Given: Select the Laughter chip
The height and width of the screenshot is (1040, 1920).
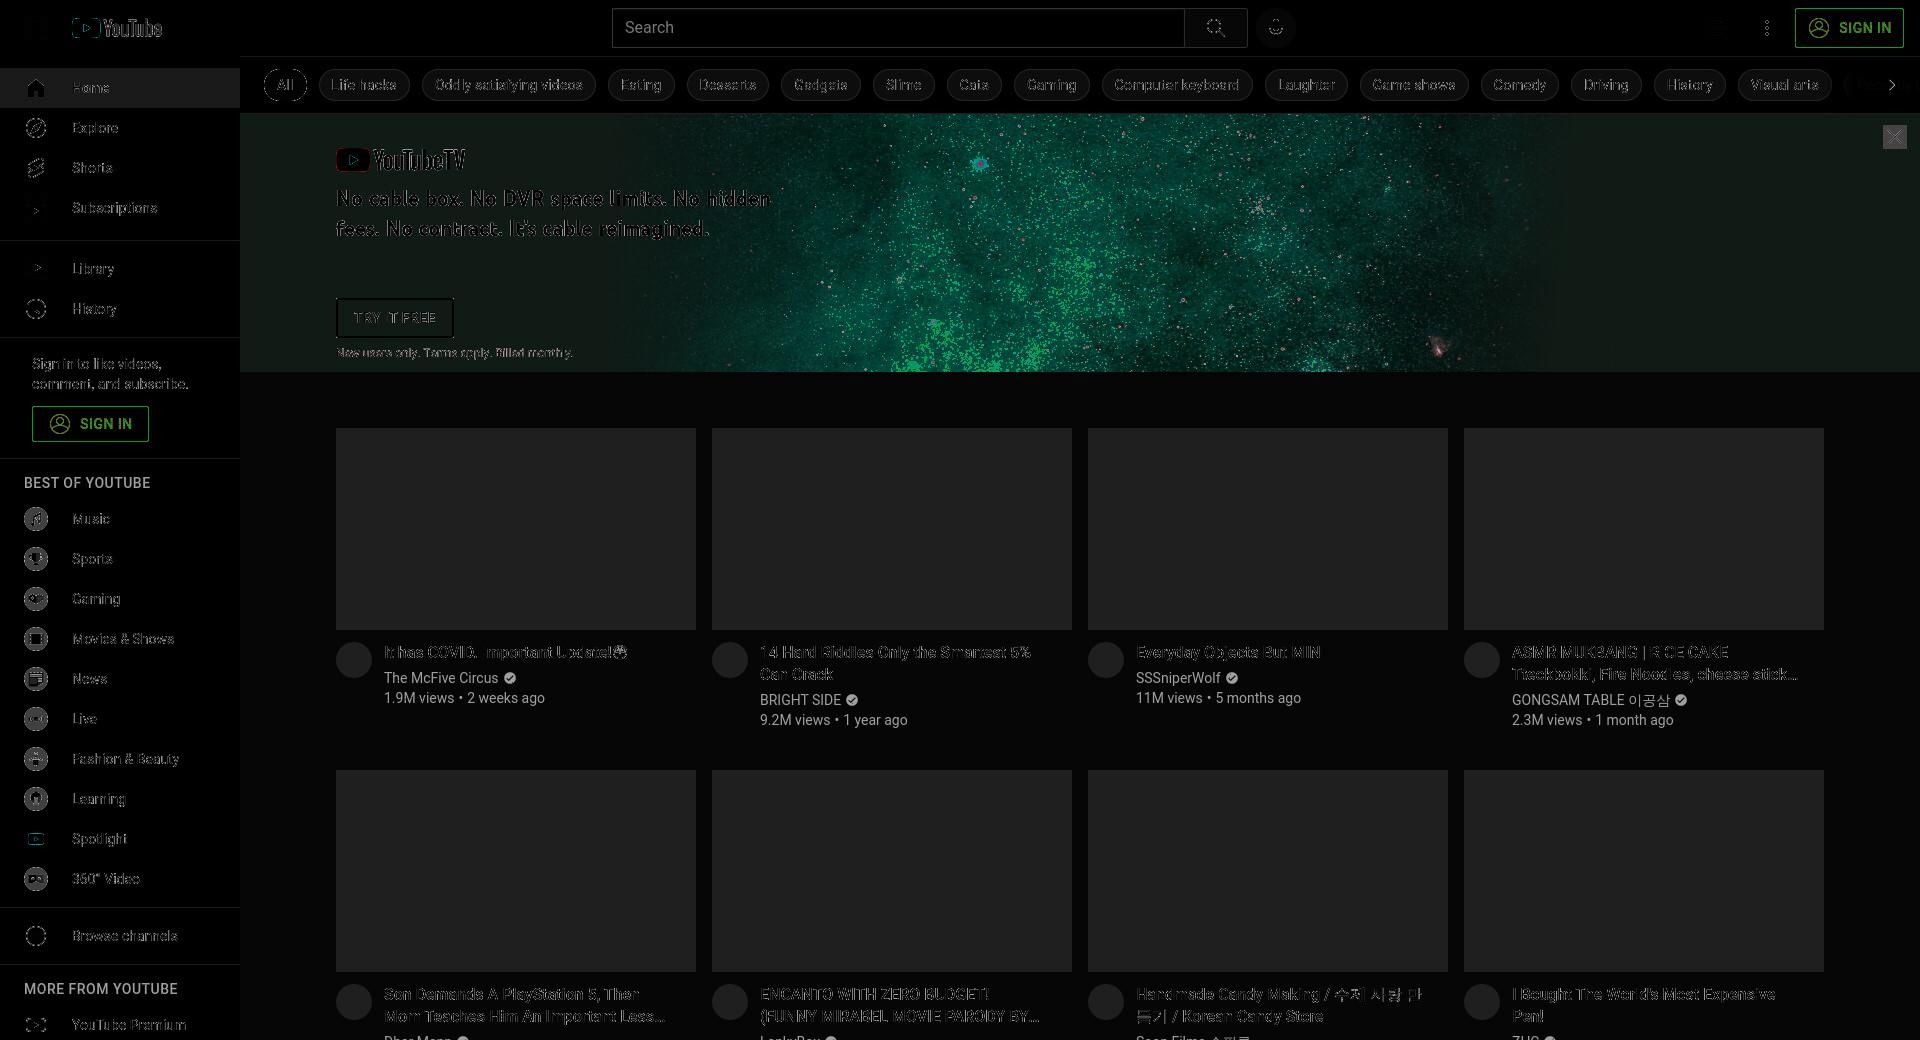Looking at the screenshot, I should (x=1306, y=85).
